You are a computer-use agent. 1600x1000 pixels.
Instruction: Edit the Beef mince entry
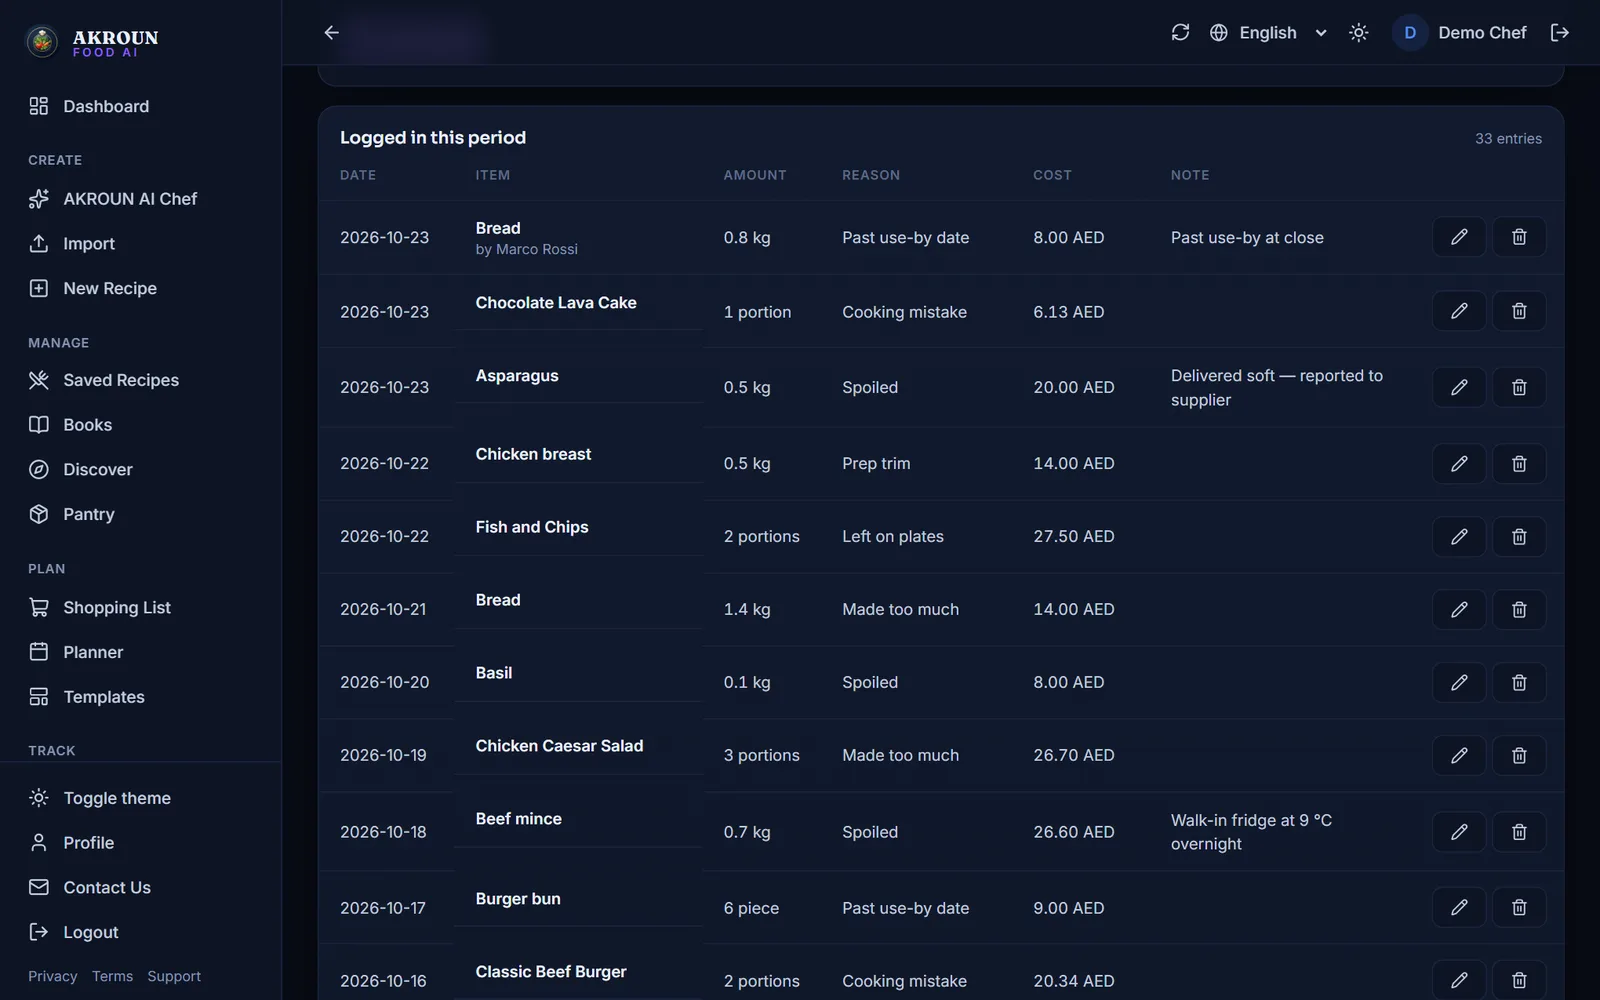click(1459, 831)
